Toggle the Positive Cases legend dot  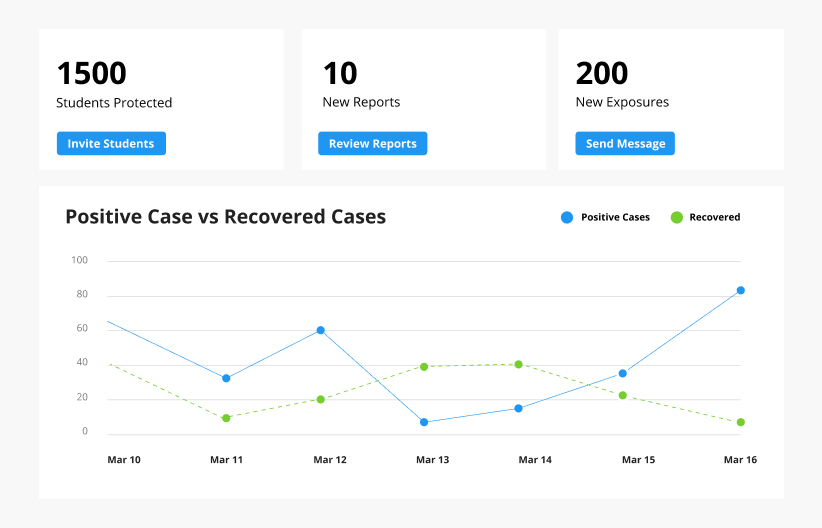click(x=567, y=217)
